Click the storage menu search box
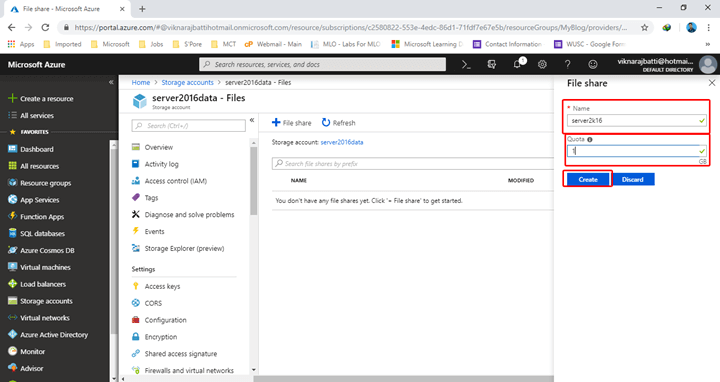720x382 pixels. tap(189, 125)
